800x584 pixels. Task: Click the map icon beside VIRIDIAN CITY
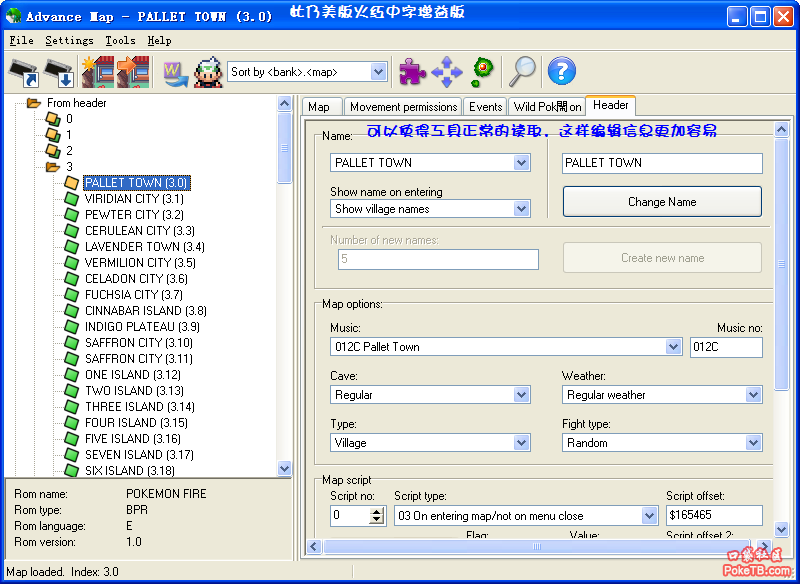71,199
